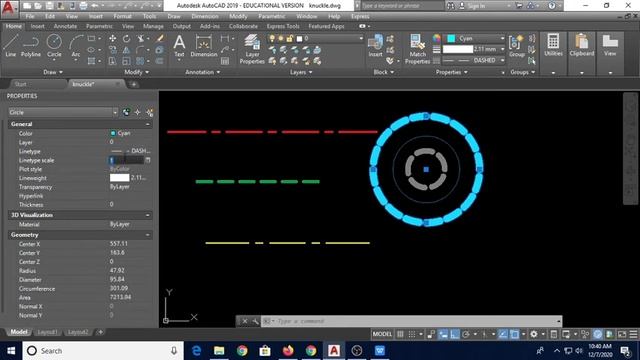Toggle polar tracking in status bar

[x=466, y=334]
